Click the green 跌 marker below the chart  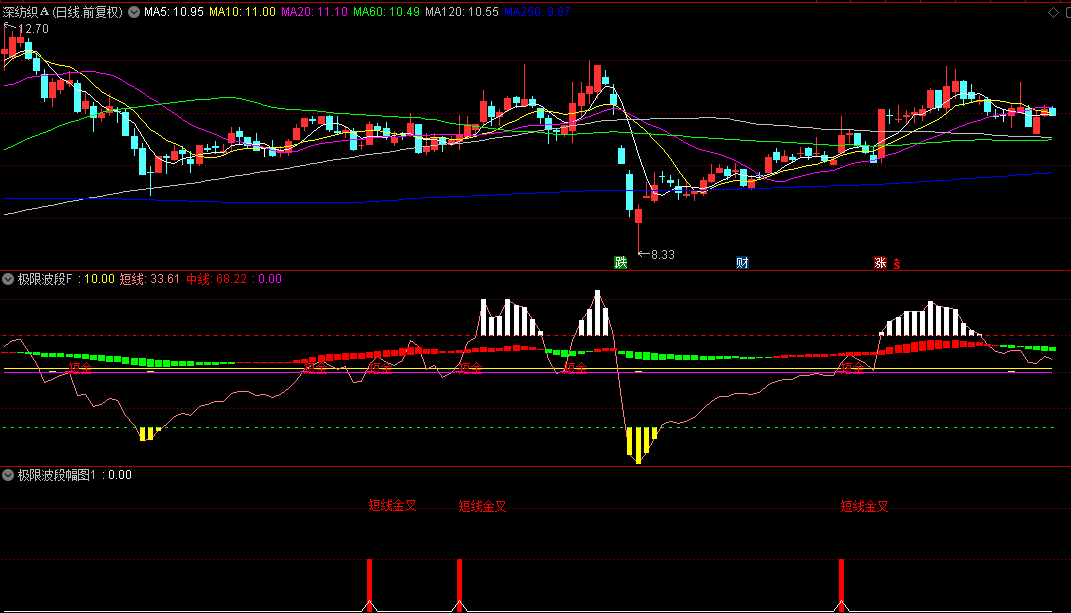[x=620, y=262]
